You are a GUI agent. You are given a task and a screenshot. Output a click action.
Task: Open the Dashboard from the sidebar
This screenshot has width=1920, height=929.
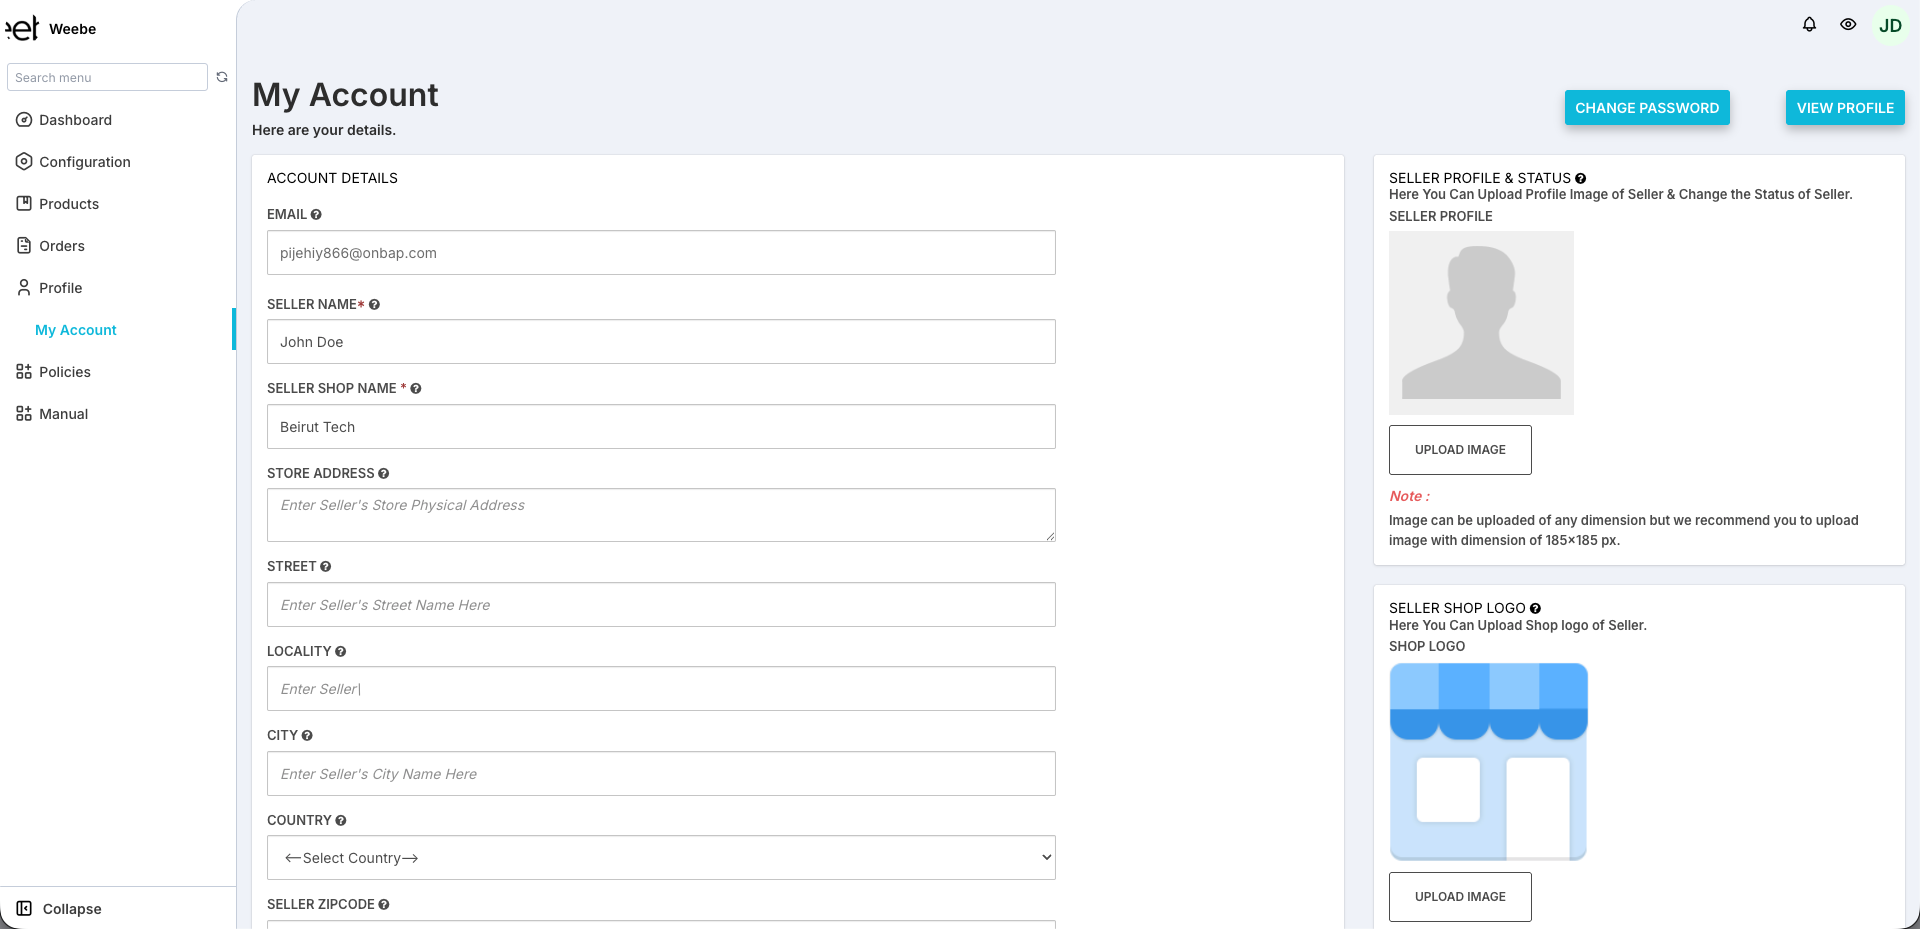[75, 120]
